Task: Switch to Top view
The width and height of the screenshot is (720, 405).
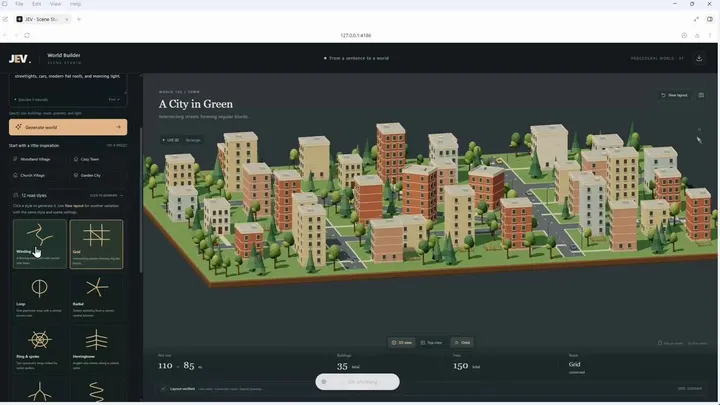Action: pyautogui.click(x=432, y=343)
